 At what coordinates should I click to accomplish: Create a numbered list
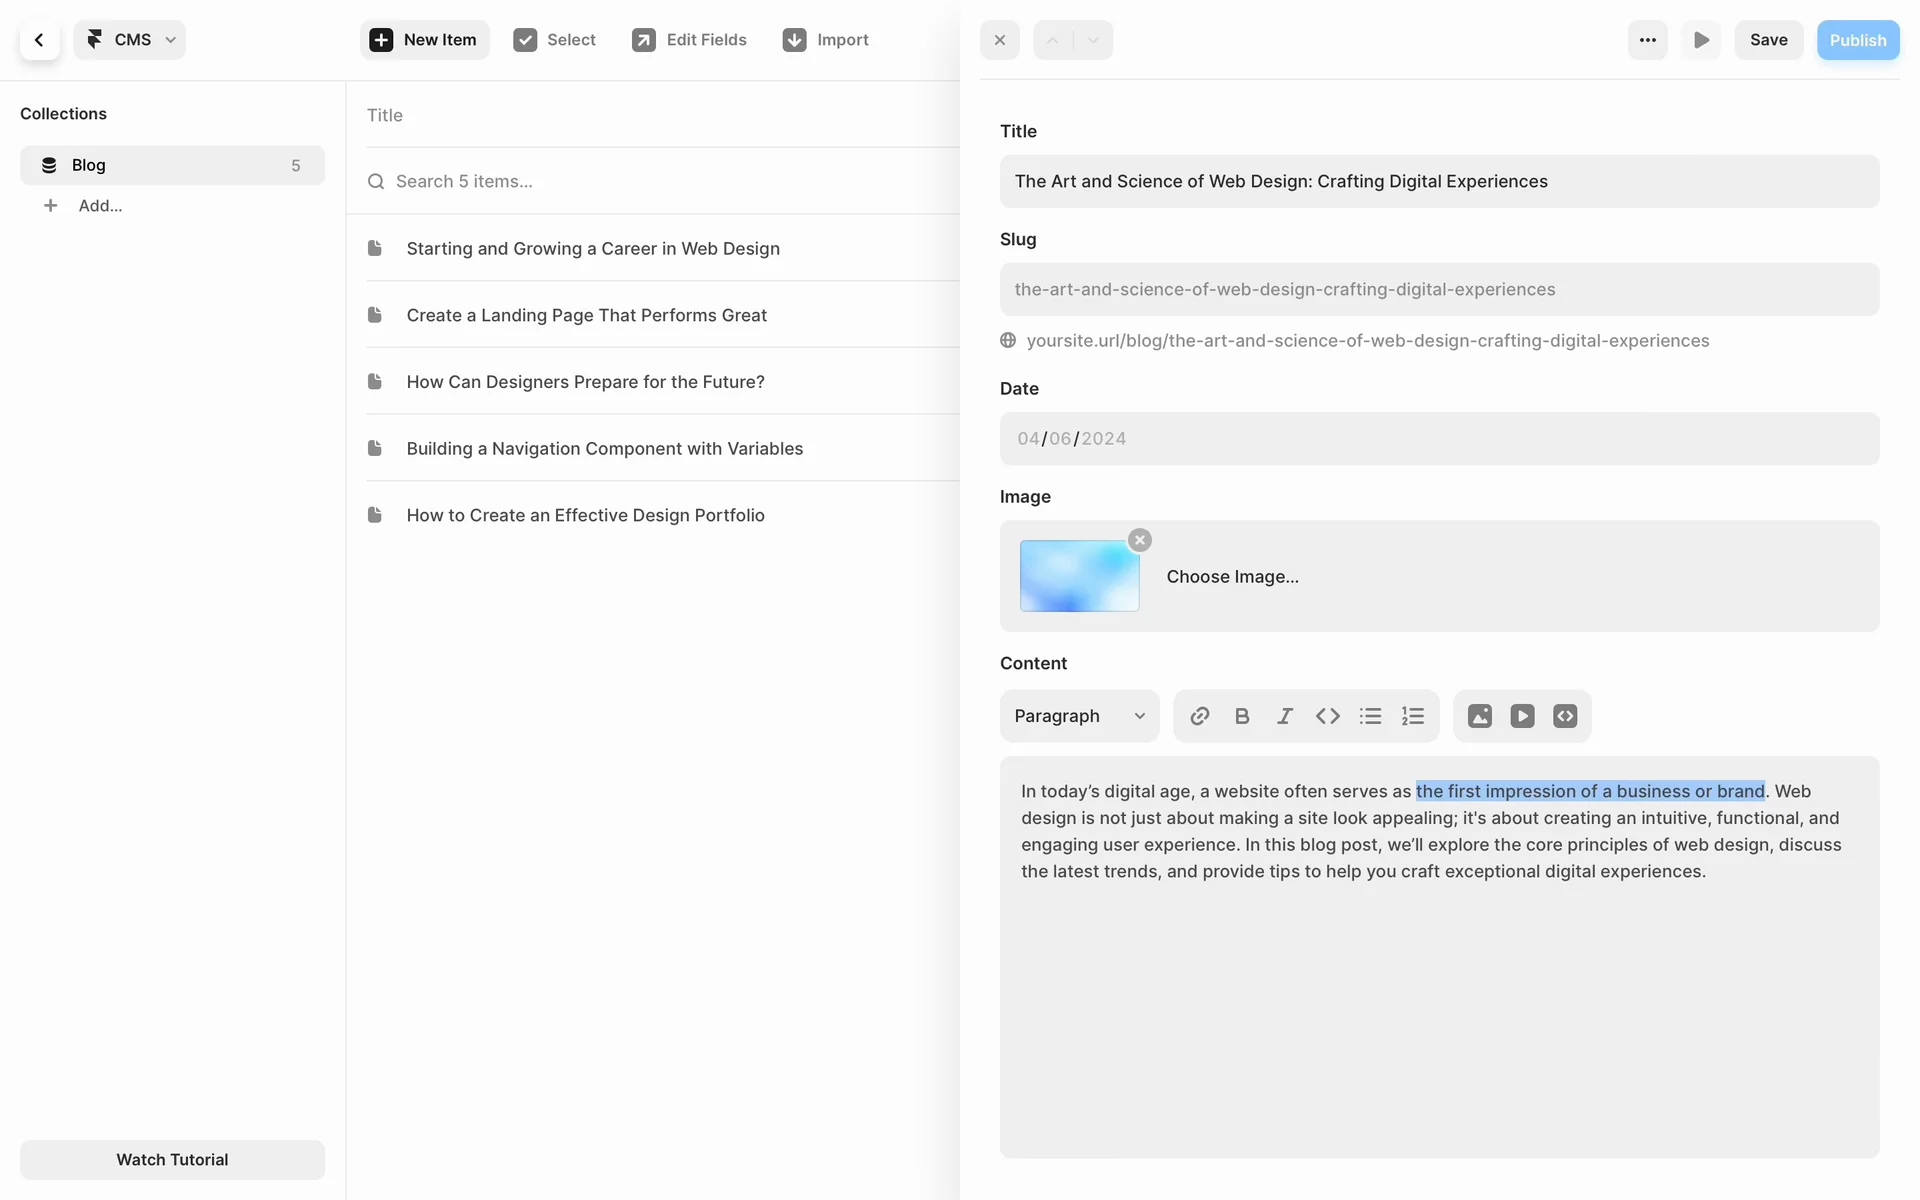1412,716
